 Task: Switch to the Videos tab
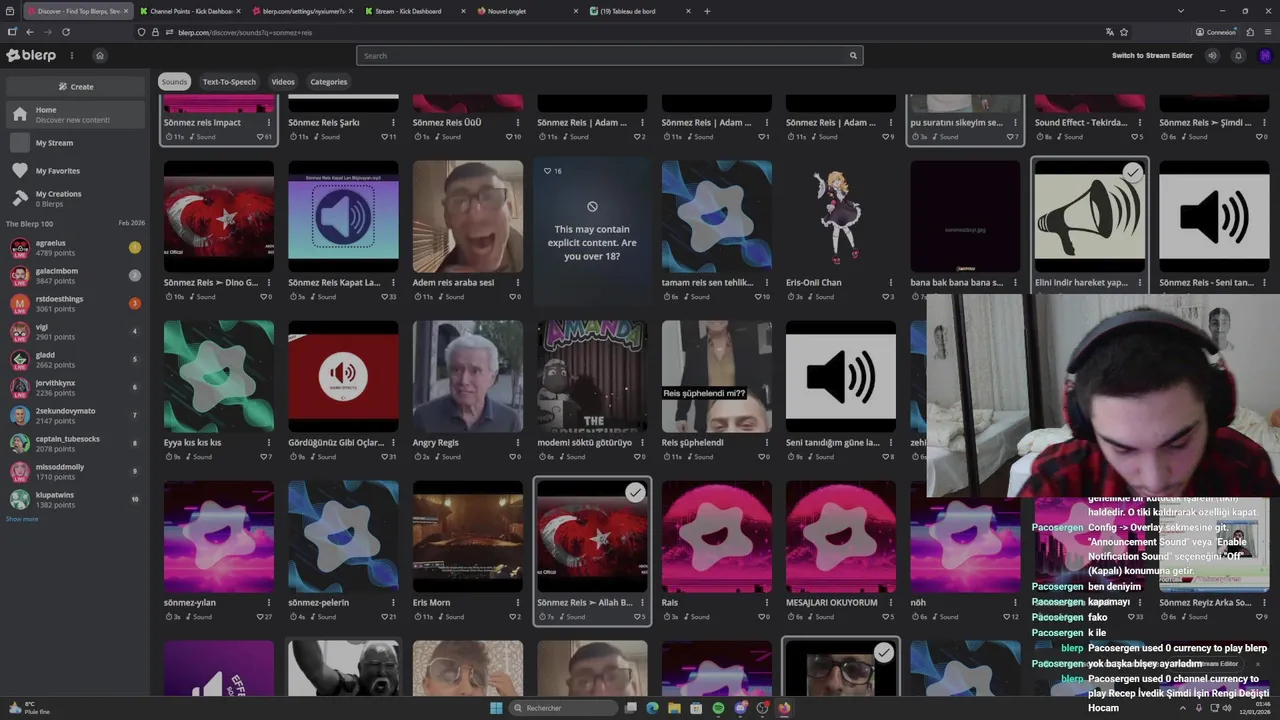click(283, 82)
